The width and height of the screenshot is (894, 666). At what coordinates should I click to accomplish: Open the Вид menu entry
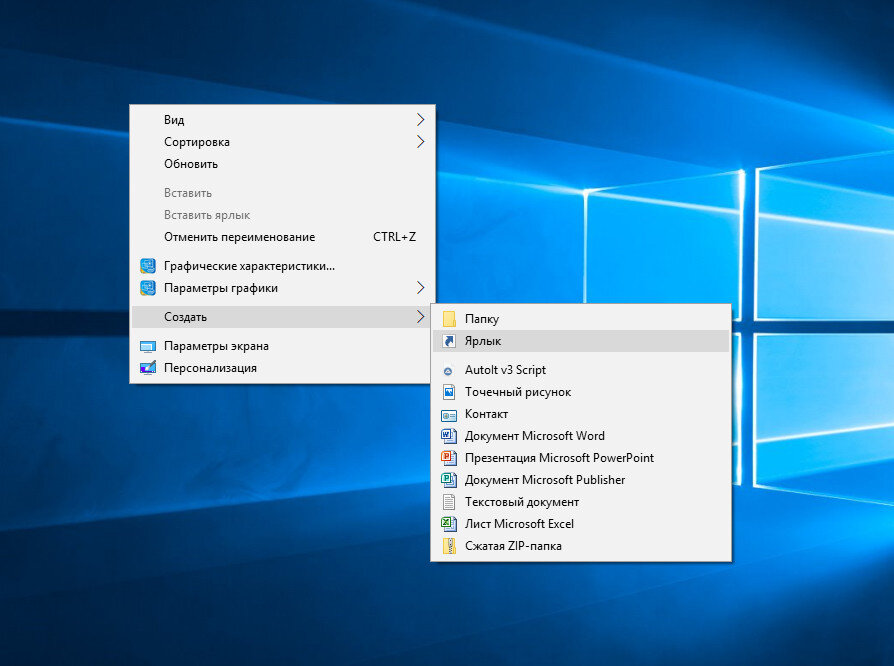click(x=283, y=120)
